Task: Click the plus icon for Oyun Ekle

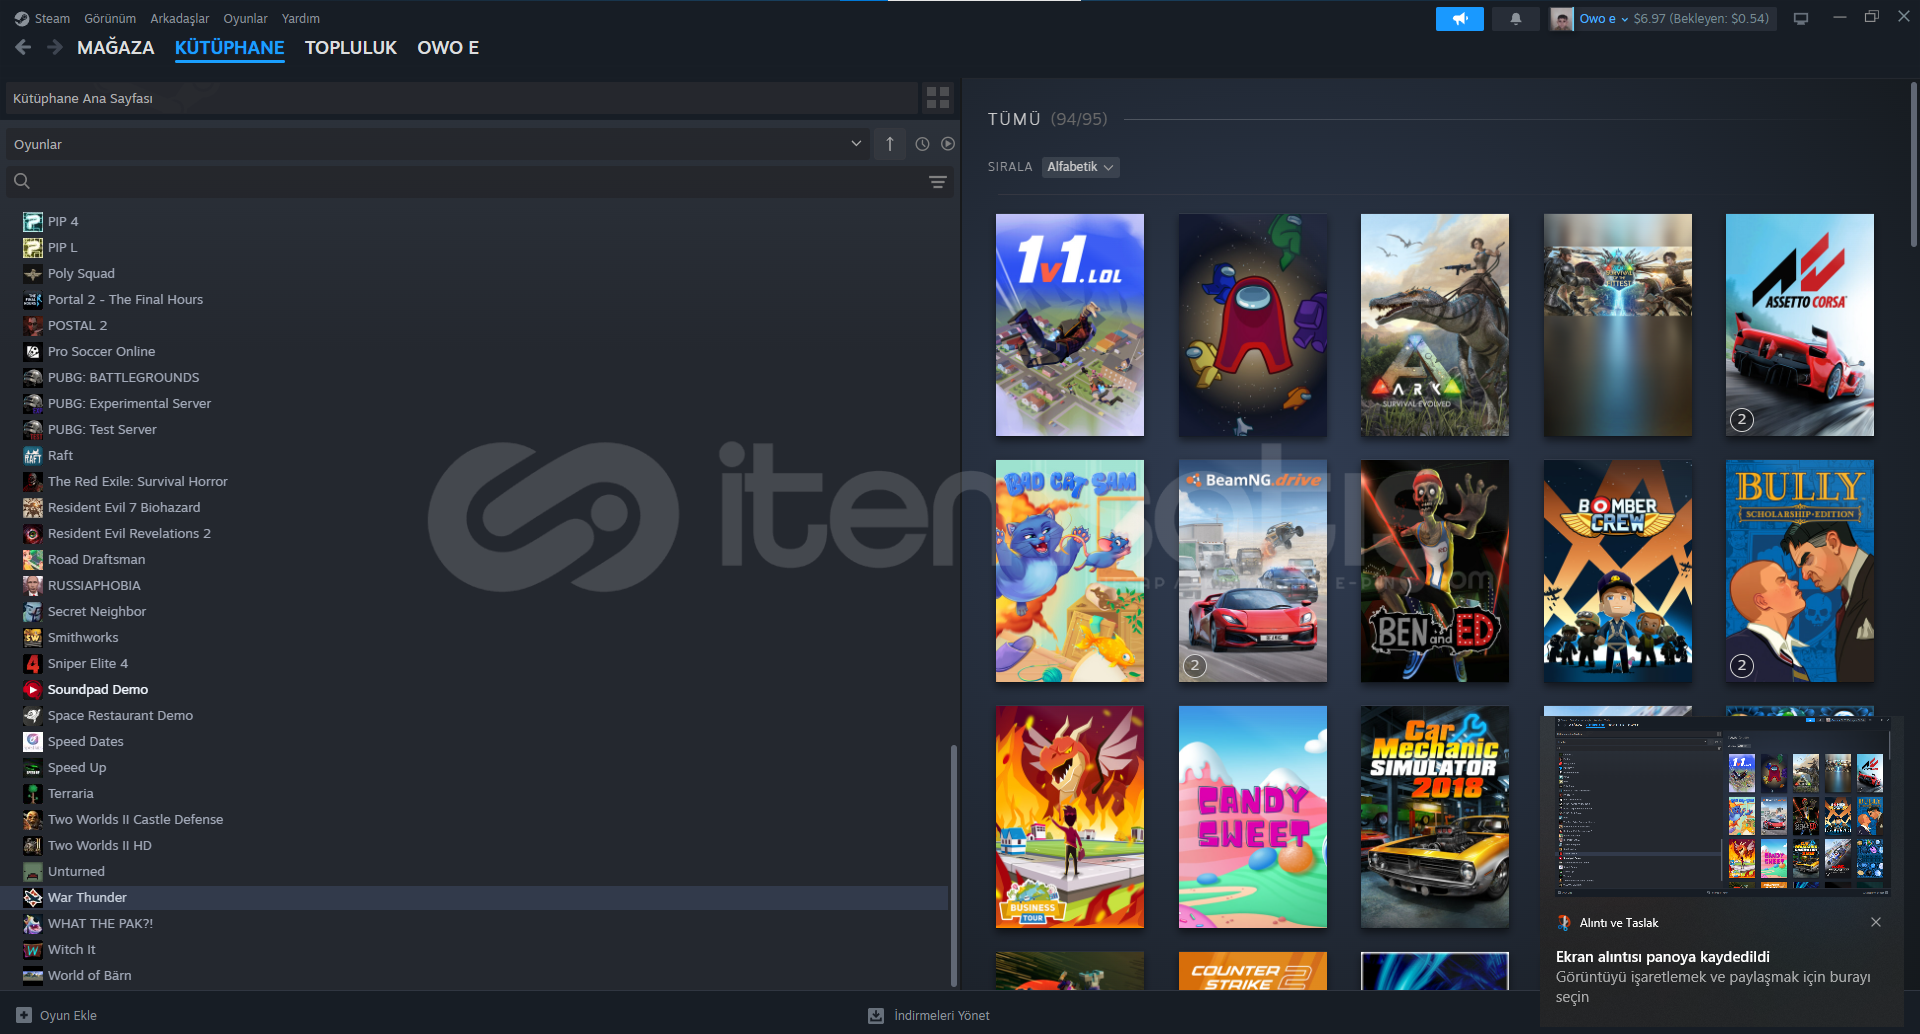Action: (x=24, y=1015)
